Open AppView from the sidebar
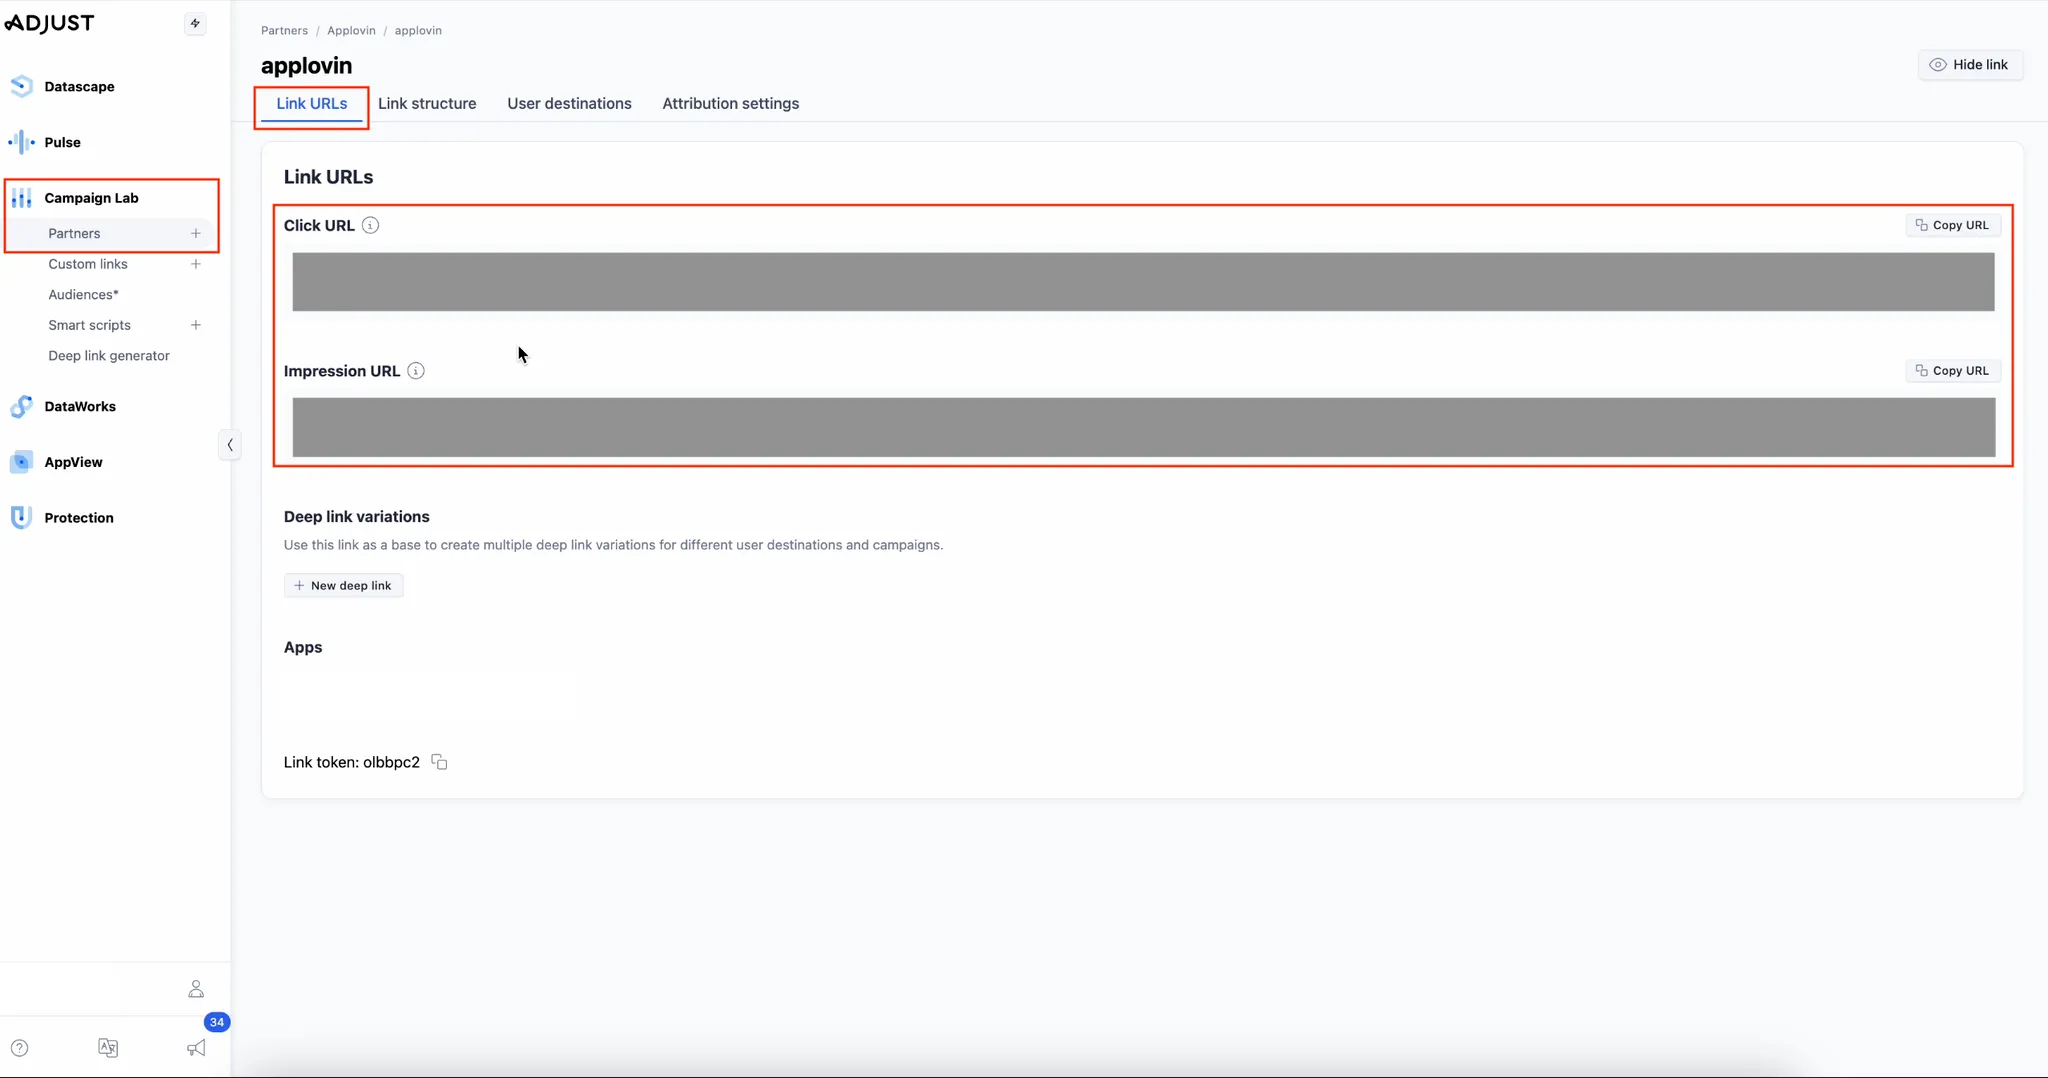Viewport: 2048px width, 1078px height. [x=73, y=462]
